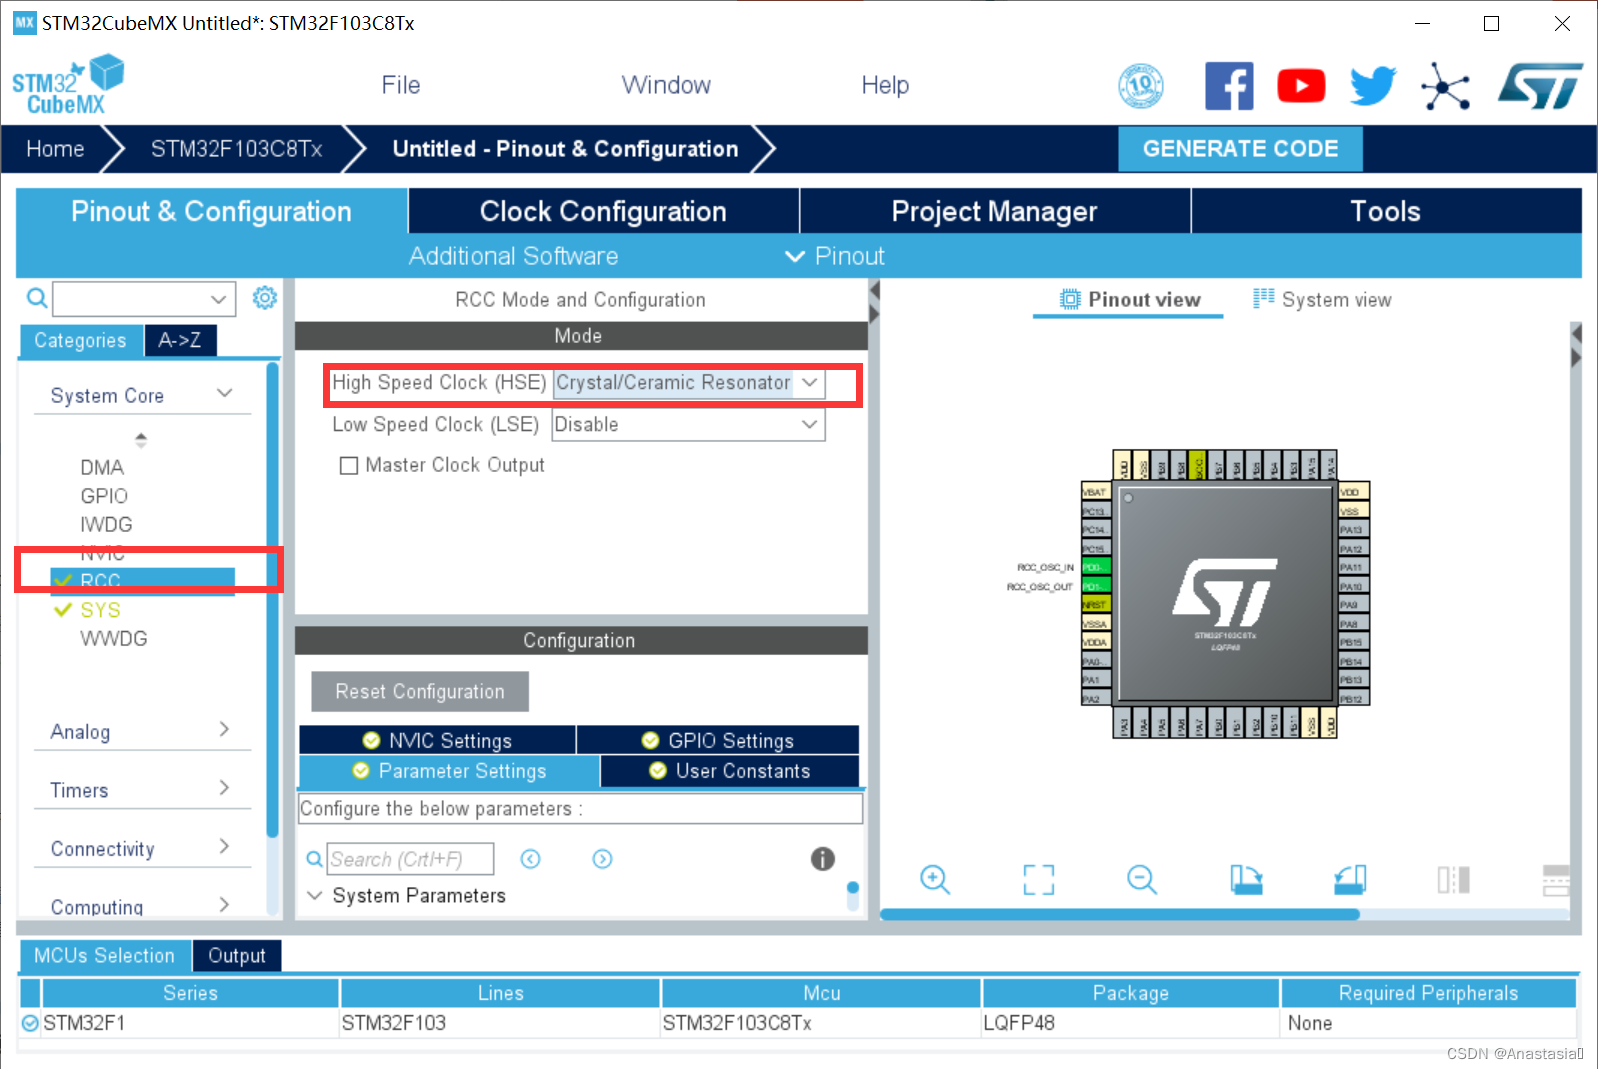Open the NVIC Settings tab
This screenshot has height=1069, width=1598.
437,740
